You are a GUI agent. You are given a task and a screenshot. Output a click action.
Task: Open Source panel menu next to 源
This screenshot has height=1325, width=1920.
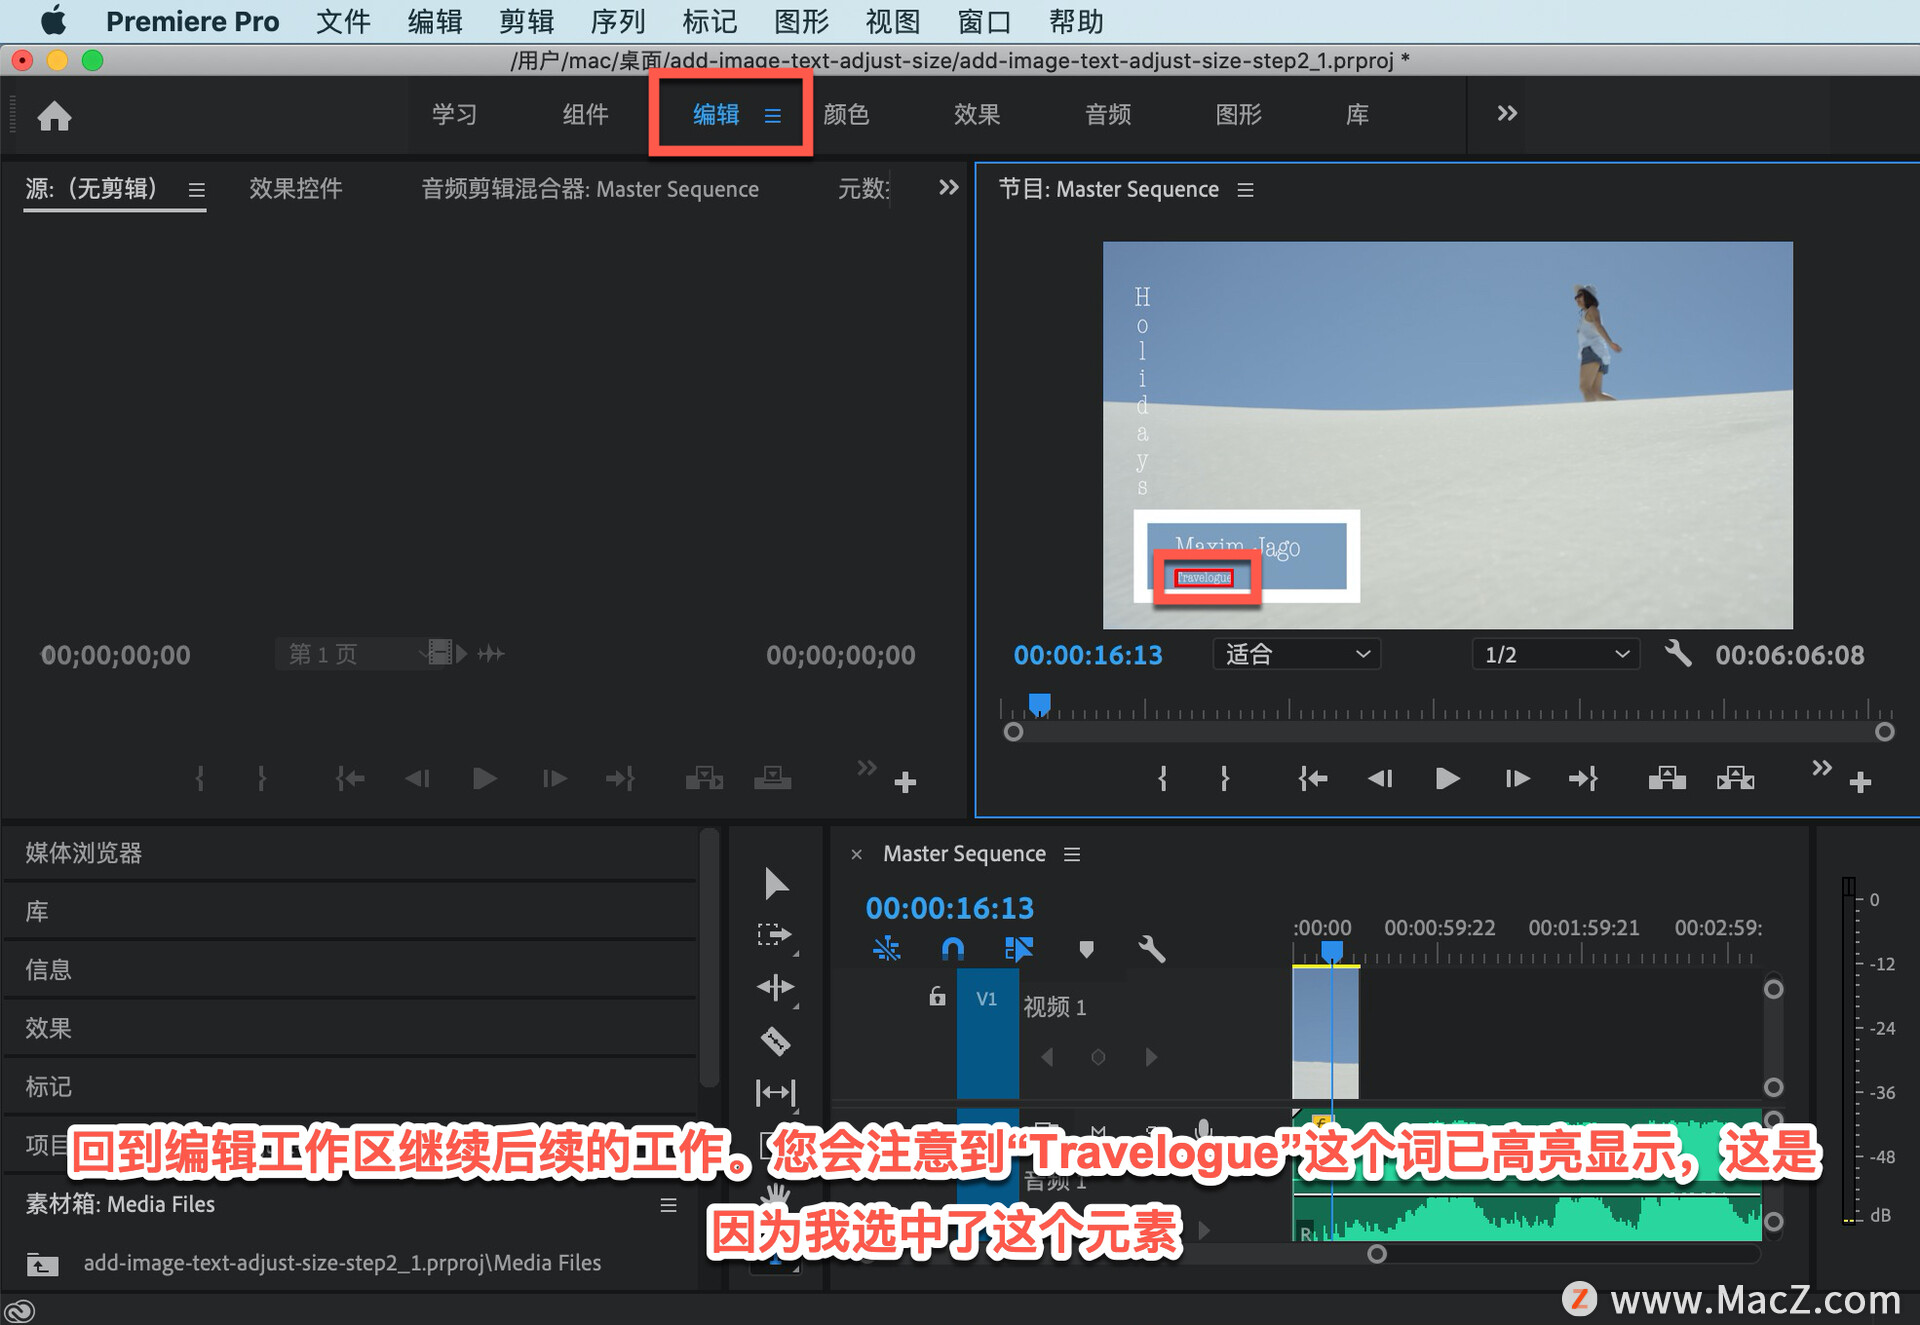197,190
